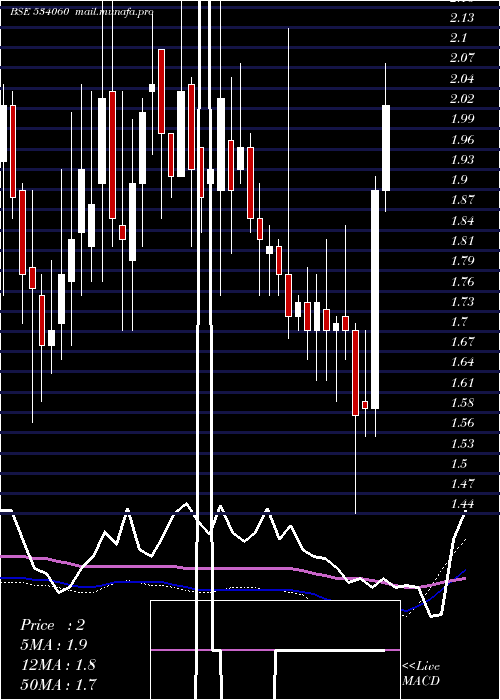Select the 1.53 price axis label

point(462,444)
